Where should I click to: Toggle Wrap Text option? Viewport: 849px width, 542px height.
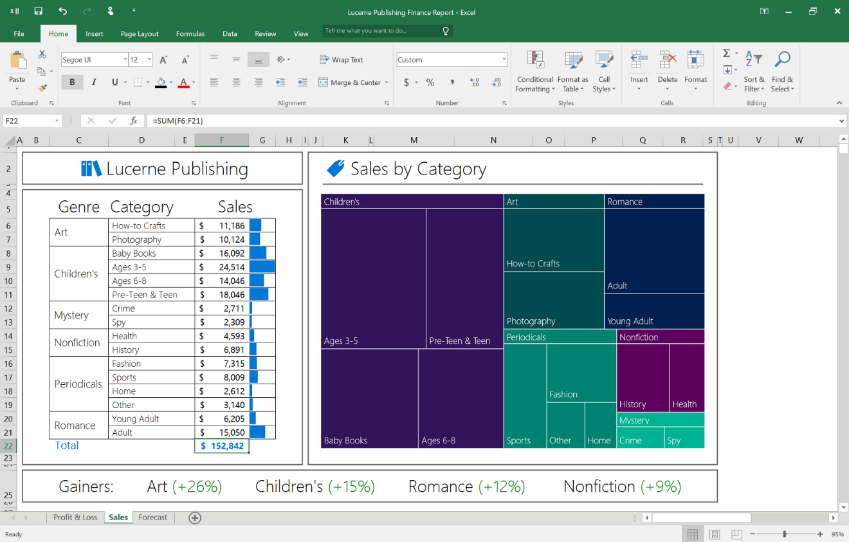pyautogui.click(x=341, y=60)
